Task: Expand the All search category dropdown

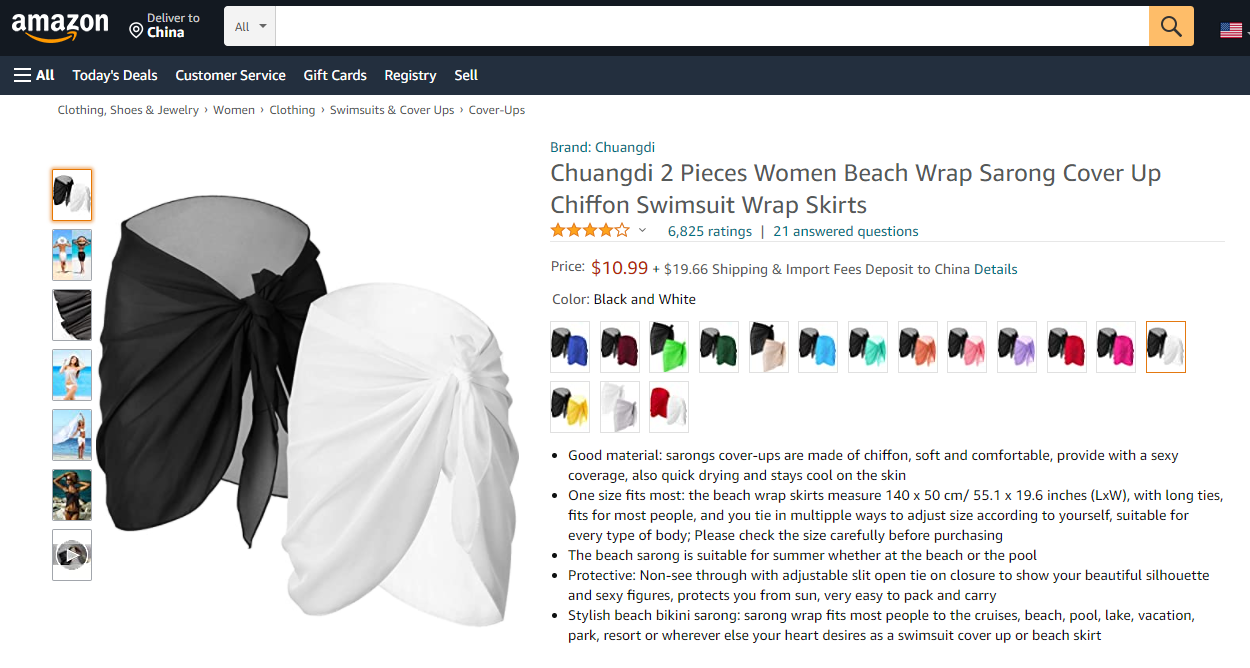Action: 250,26
